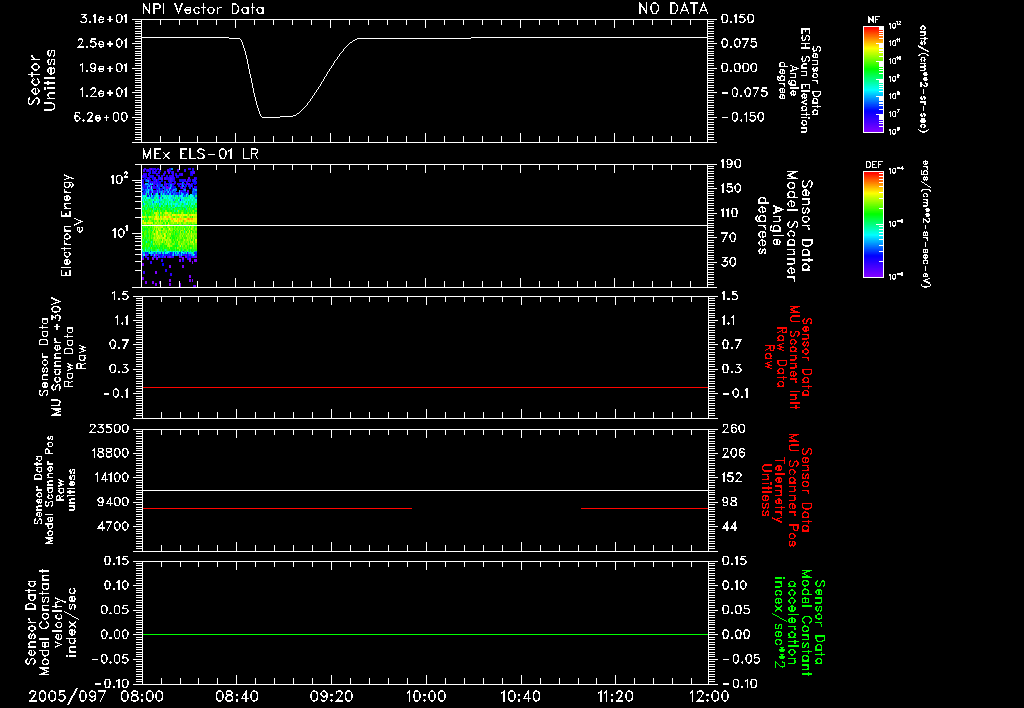Image resolution: width=1024 pixels, height=708 pixels.
Task: Click the red 'MU Scanner Init Raw Data' label
Action: tap(788, 357)
